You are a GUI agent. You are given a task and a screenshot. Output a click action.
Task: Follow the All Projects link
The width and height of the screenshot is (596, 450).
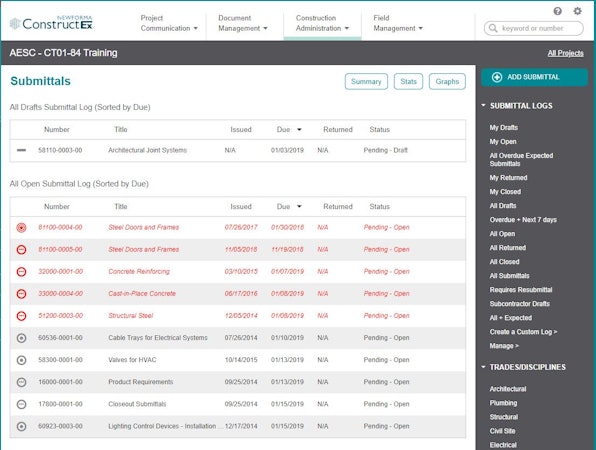[x=565, y=53]
